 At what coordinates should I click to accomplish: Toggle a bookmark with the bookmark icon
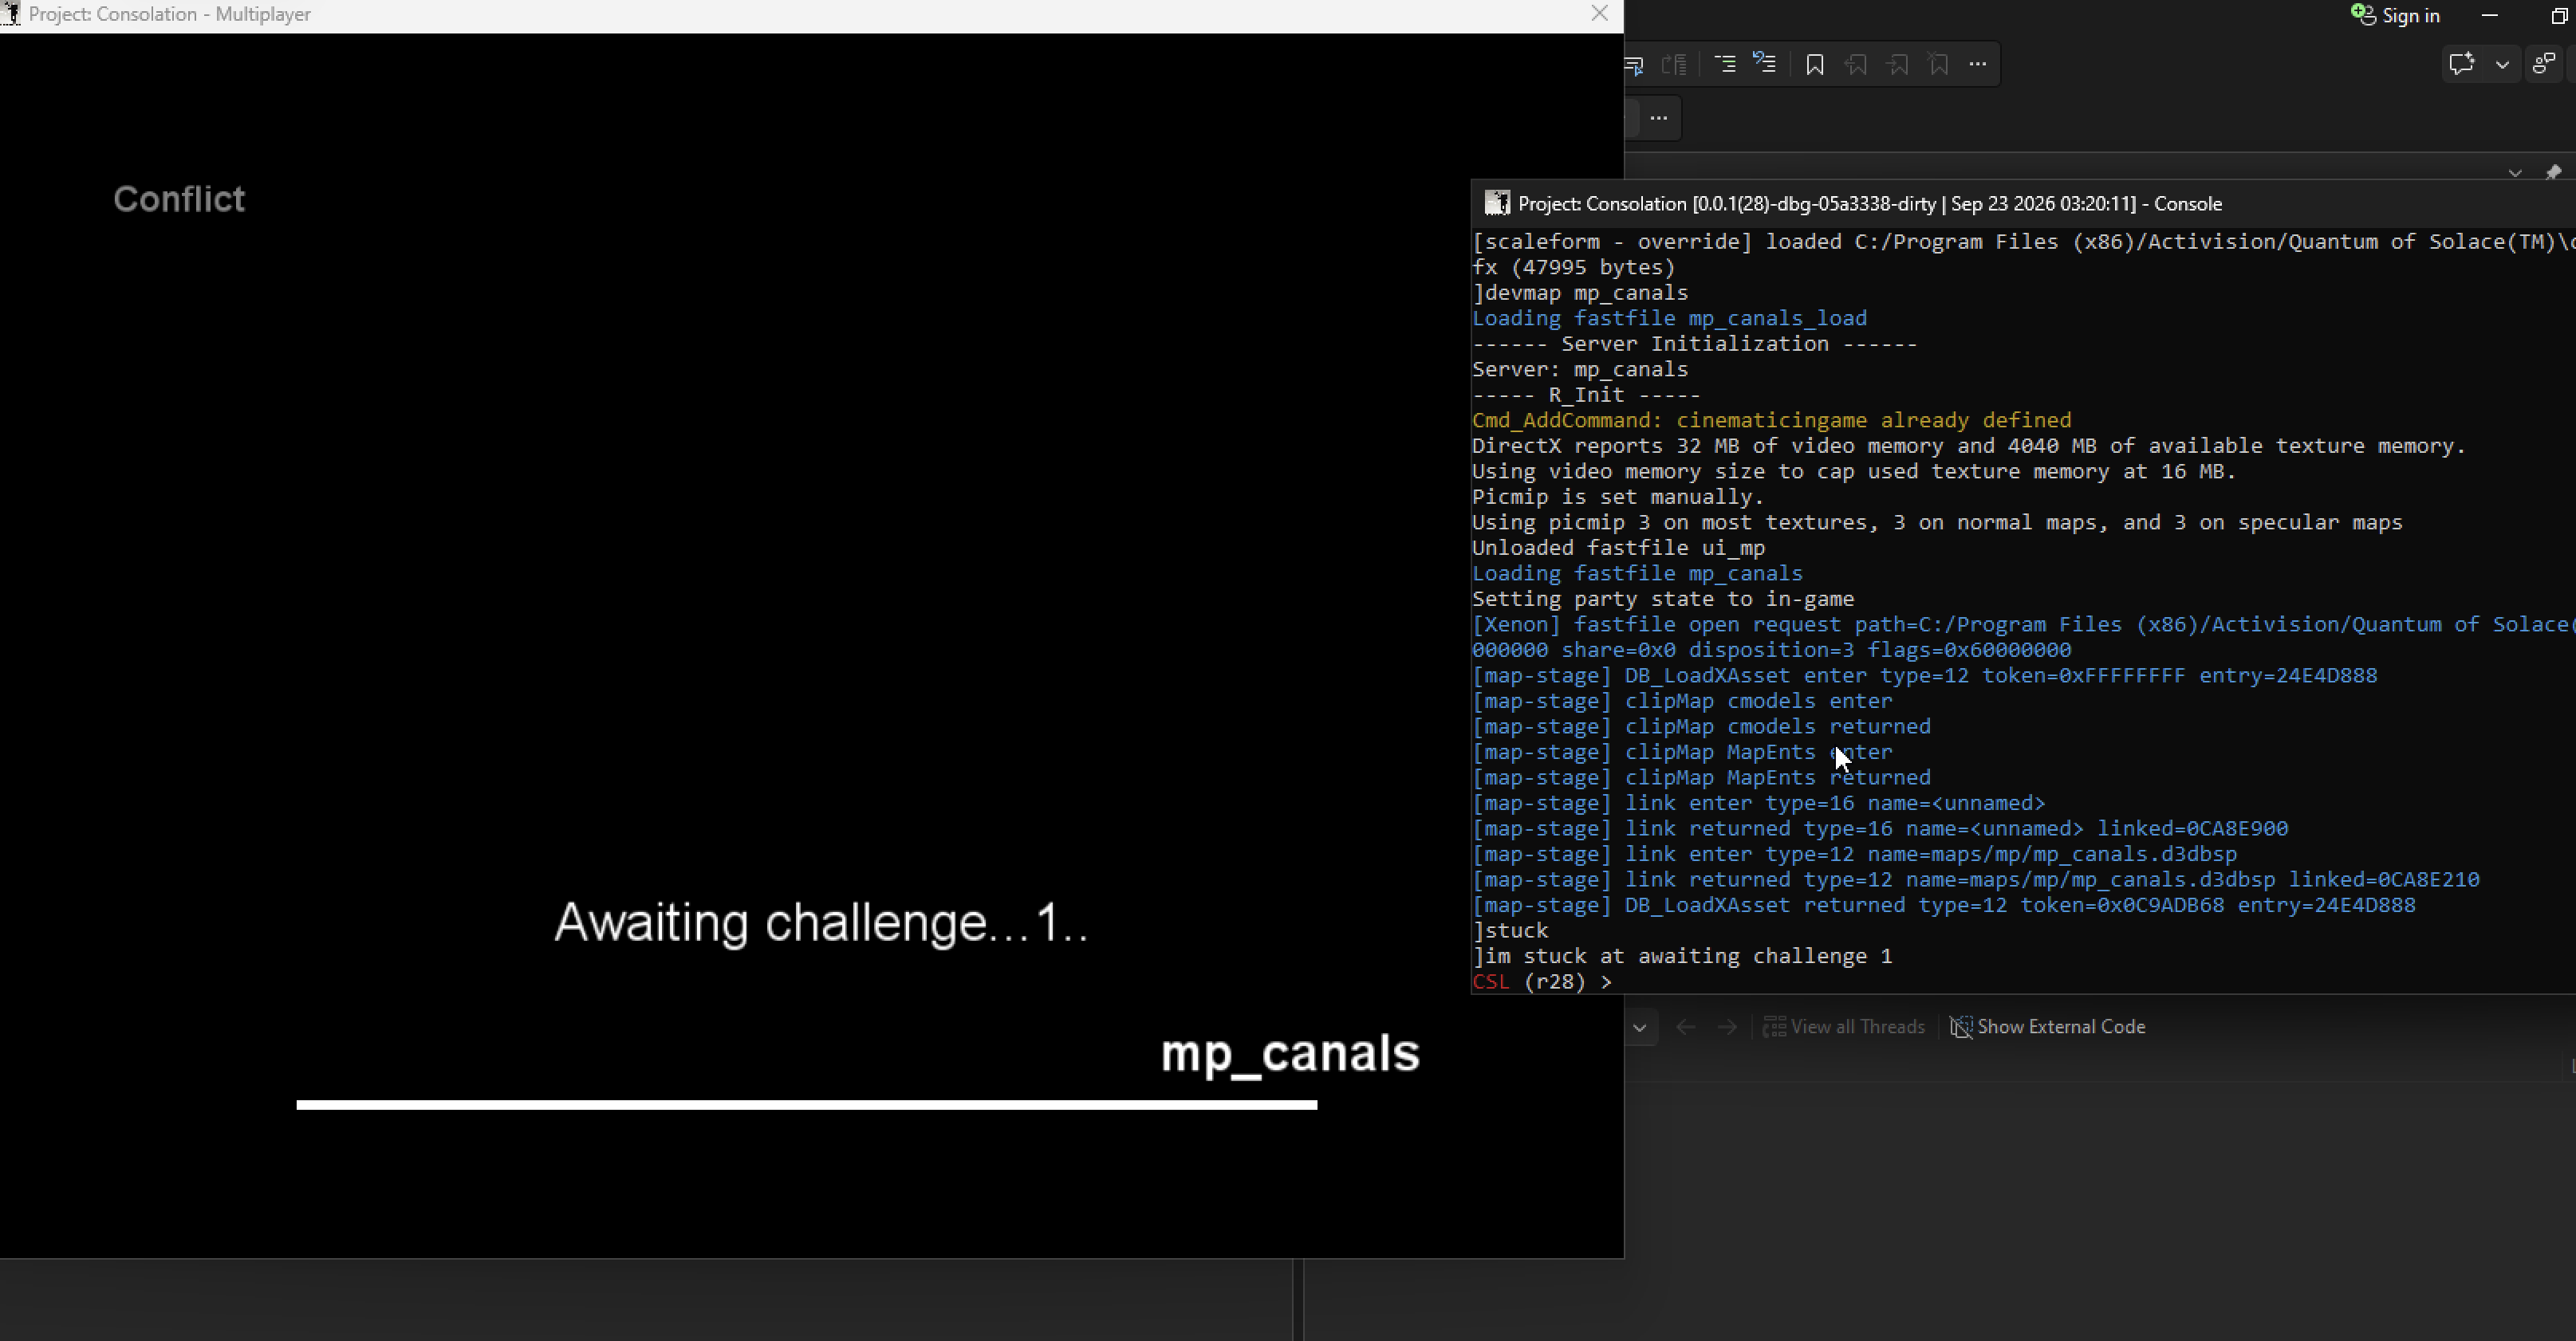tap(1815, 65)
